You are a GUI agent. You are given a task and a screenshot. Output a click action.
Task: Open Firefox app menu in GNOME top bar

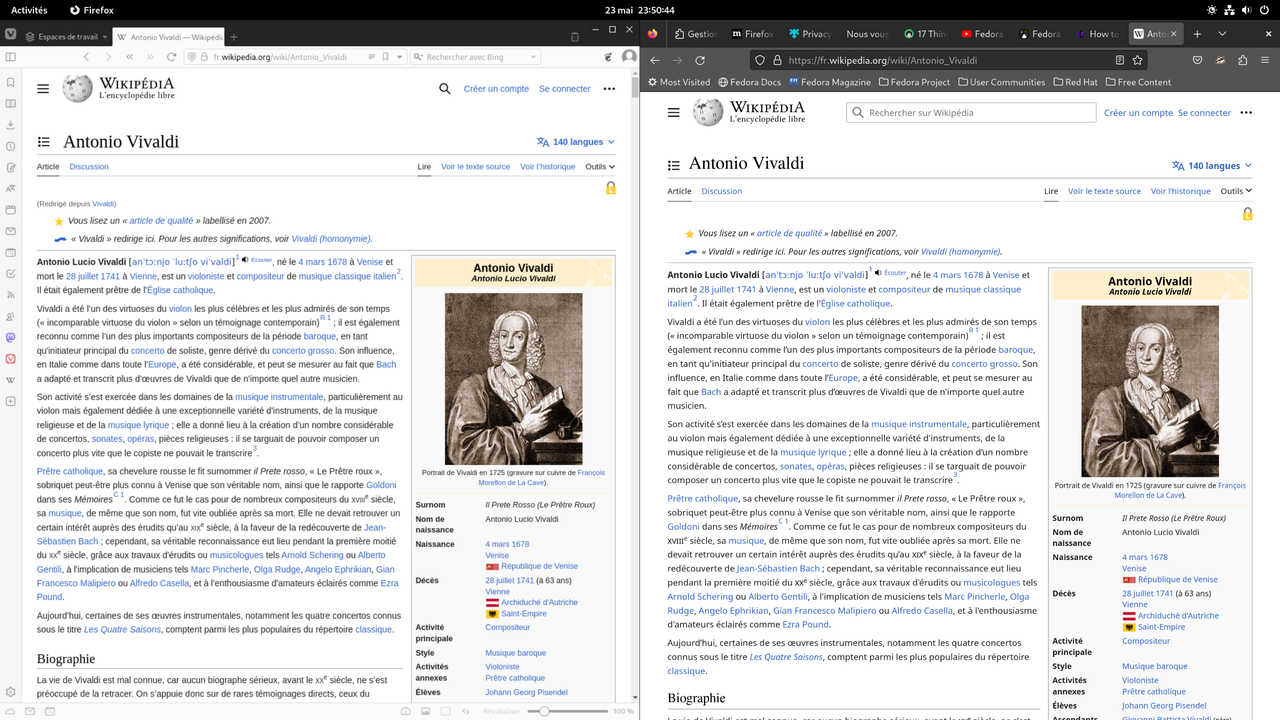click(x=92, y=10)
